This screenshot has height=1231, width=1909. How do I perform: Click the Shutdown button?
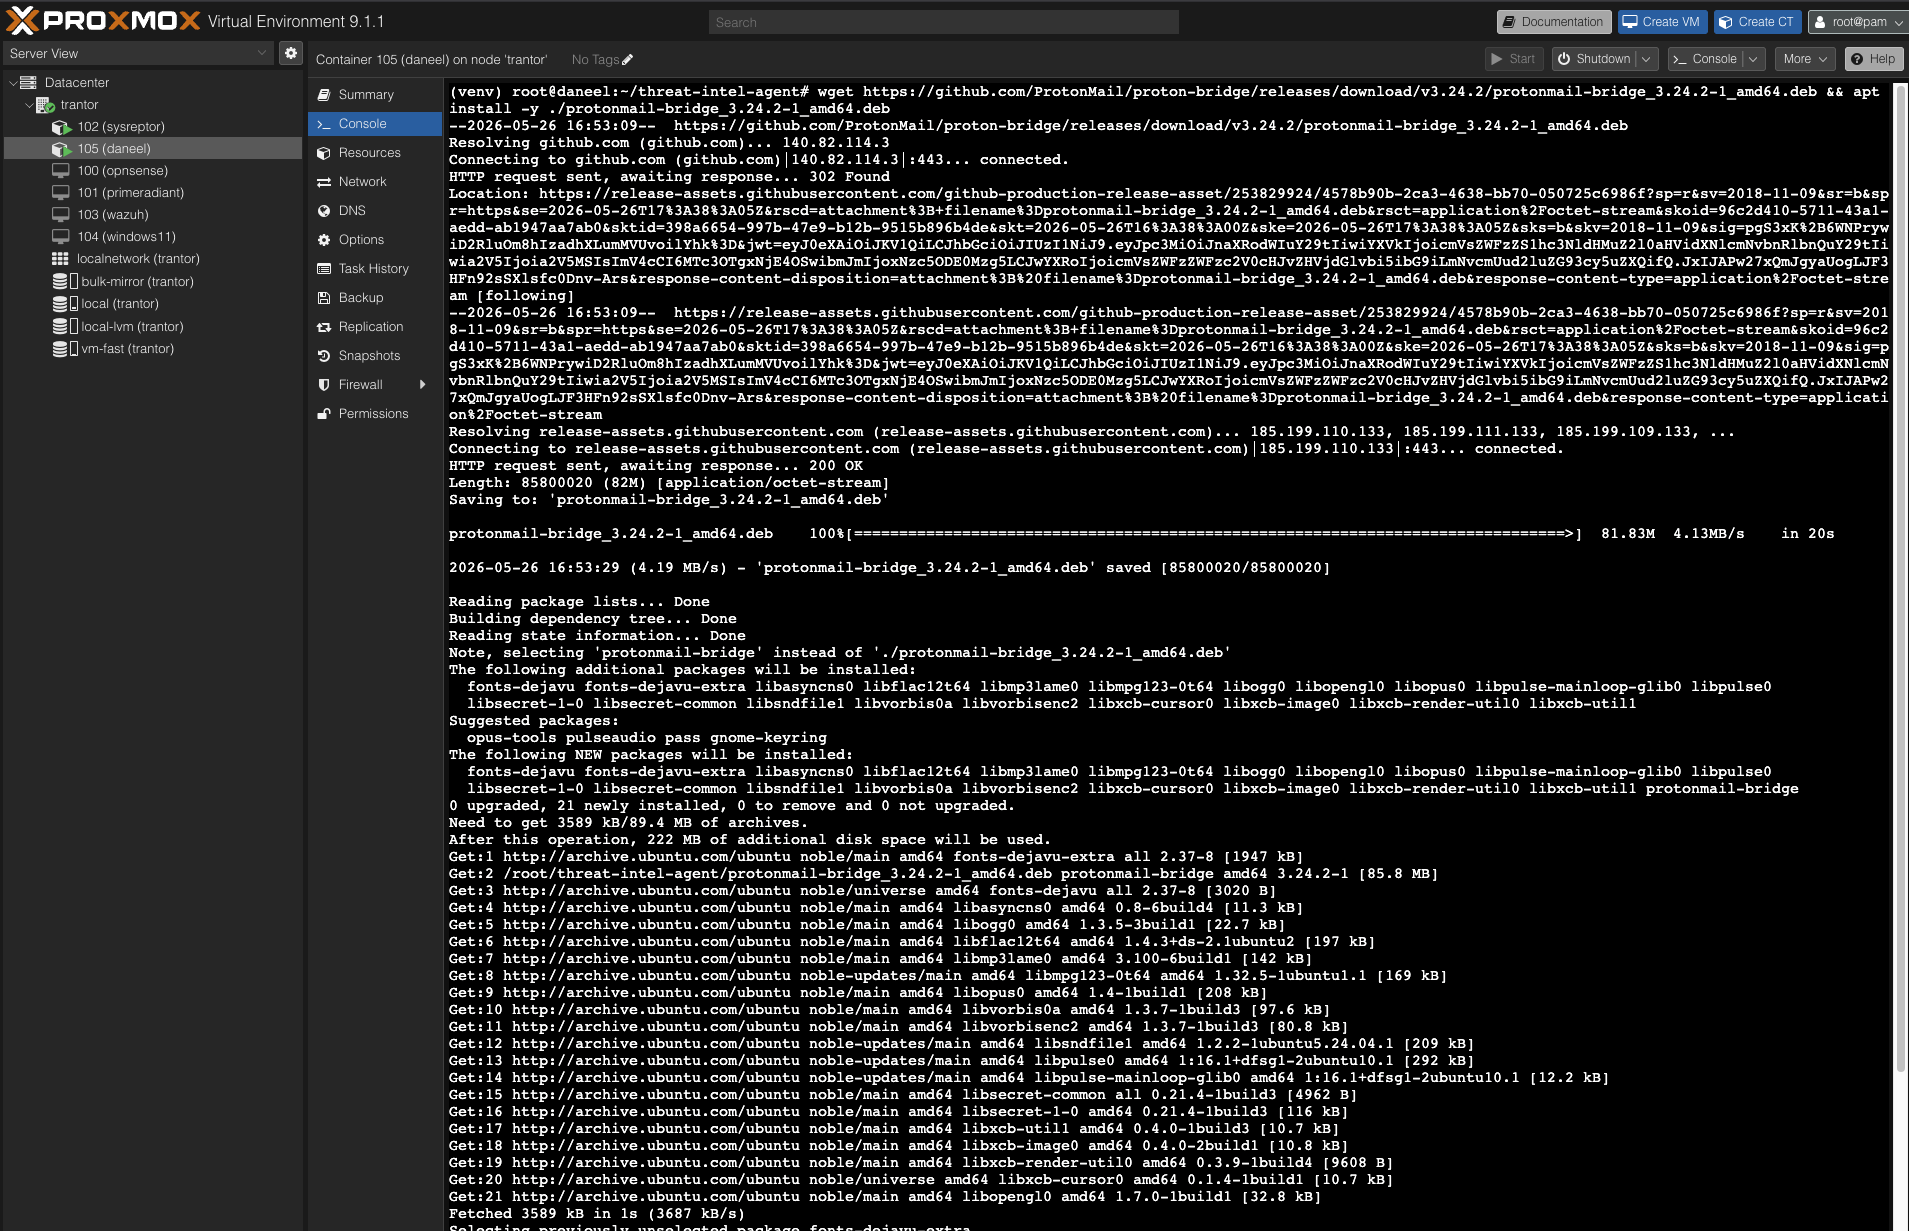click(1594, 59)
